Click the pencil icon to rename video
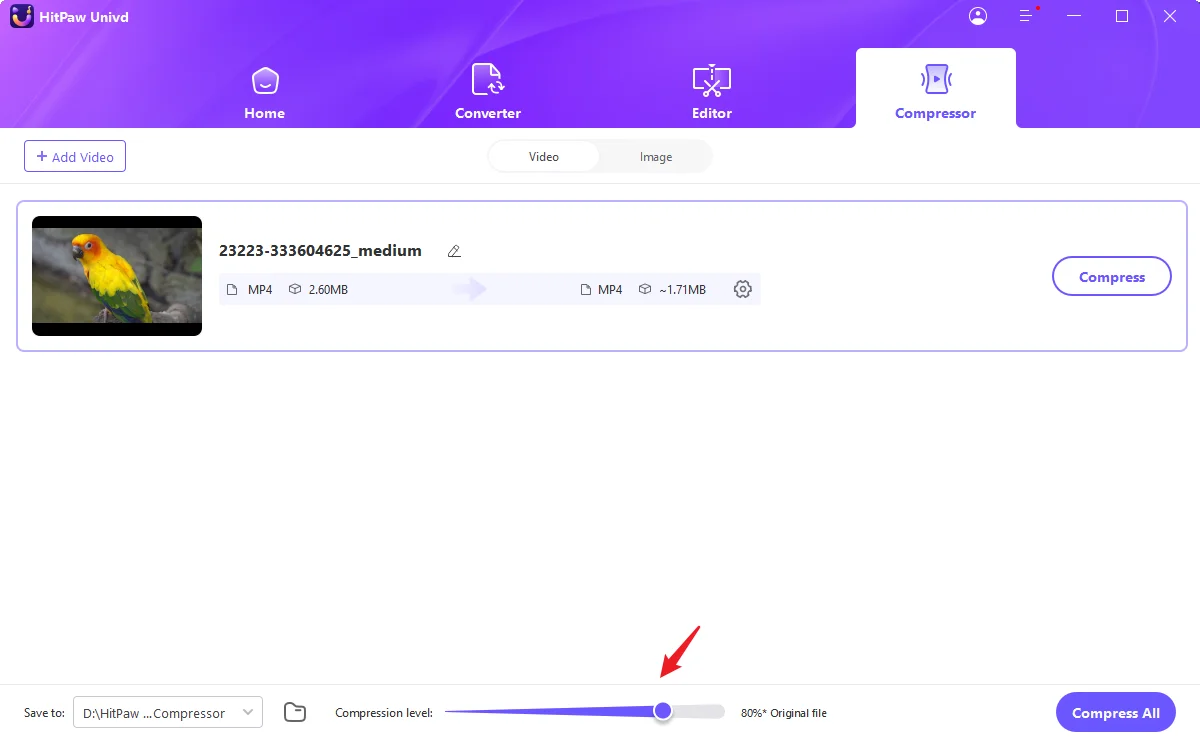 454,251
